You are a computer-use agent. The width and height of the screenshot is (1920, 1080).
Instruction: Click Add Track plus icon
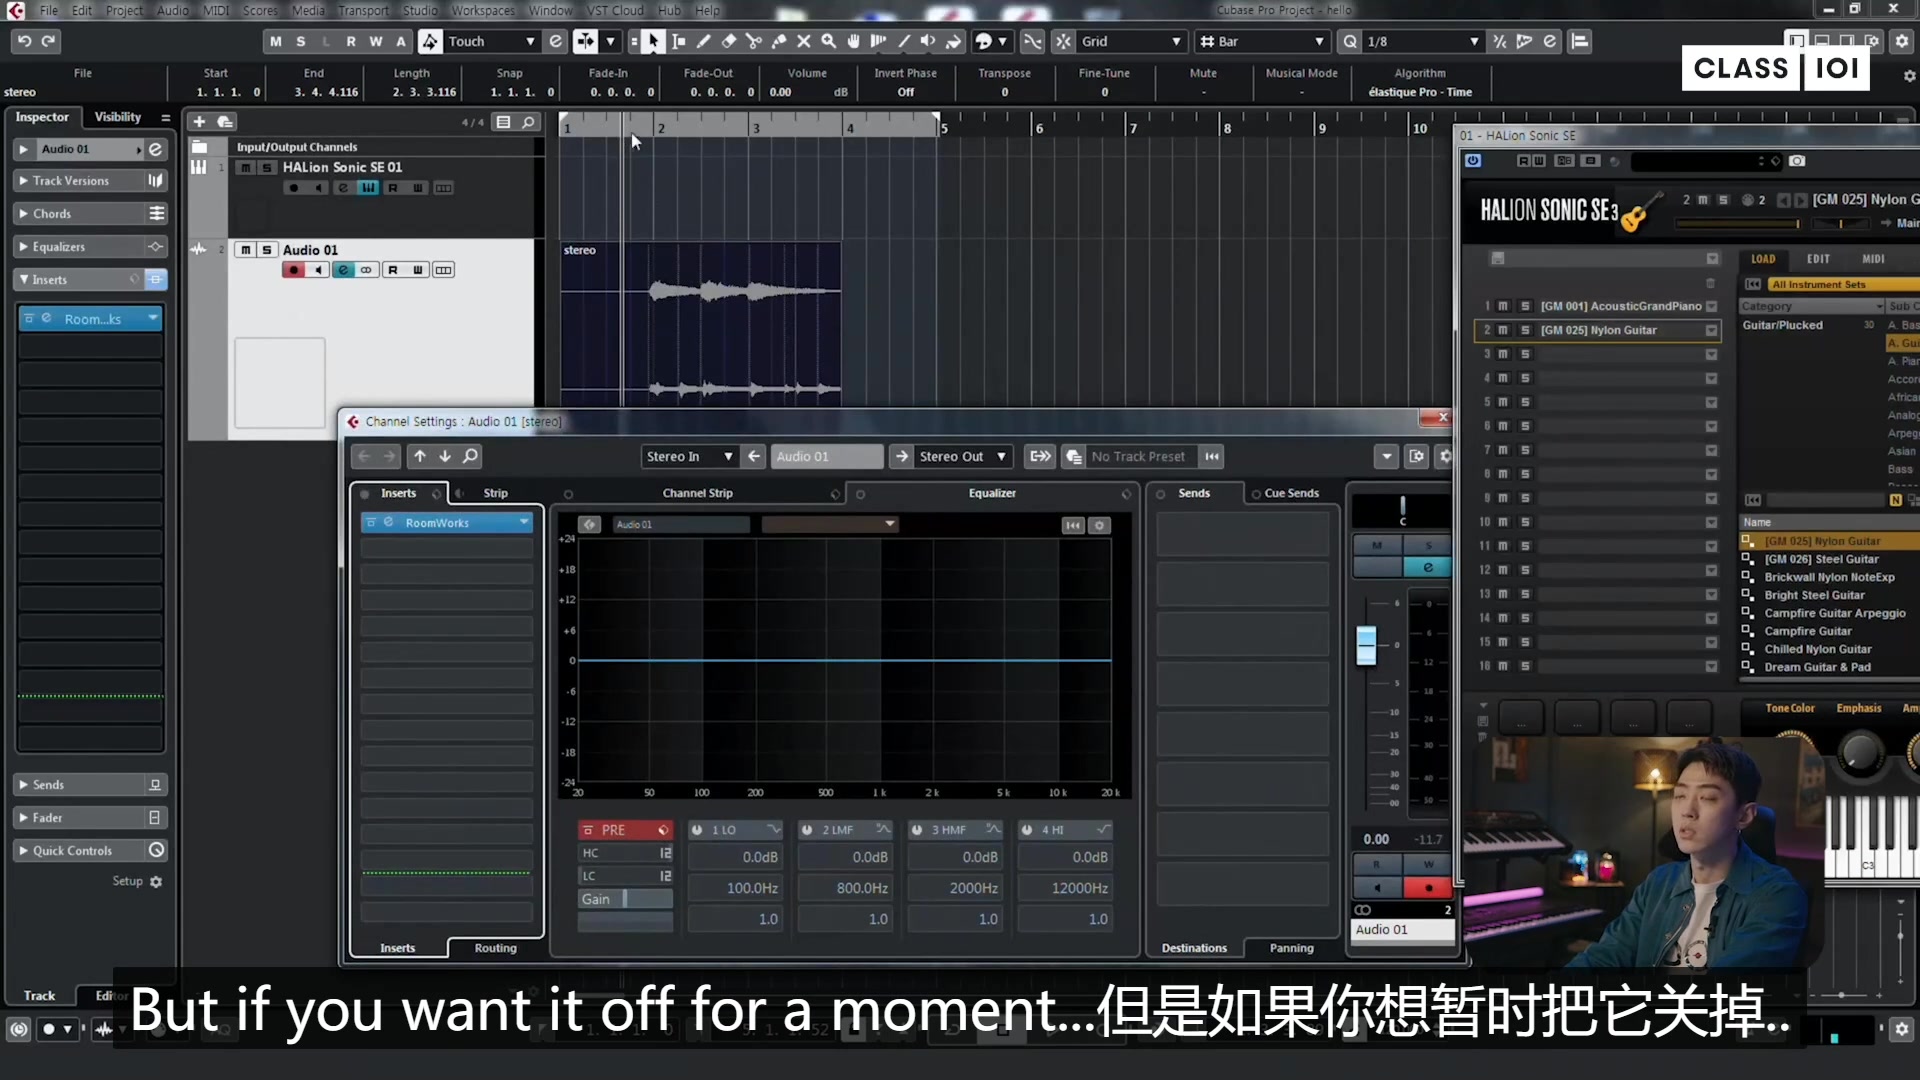(199, 122)
